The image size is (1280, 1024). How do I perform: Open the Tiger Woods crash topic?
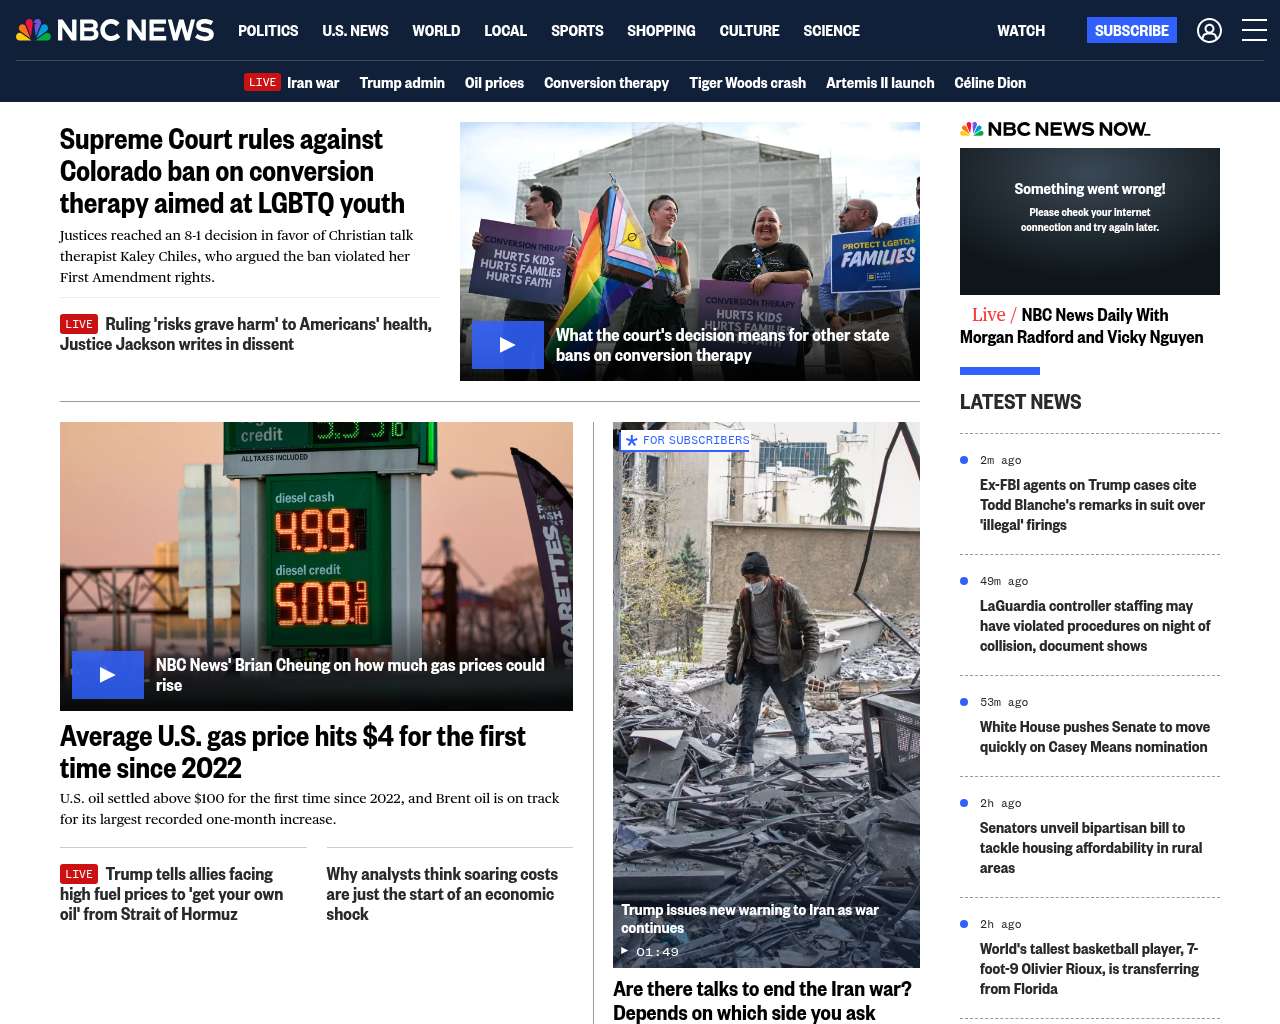click(747, 83)
